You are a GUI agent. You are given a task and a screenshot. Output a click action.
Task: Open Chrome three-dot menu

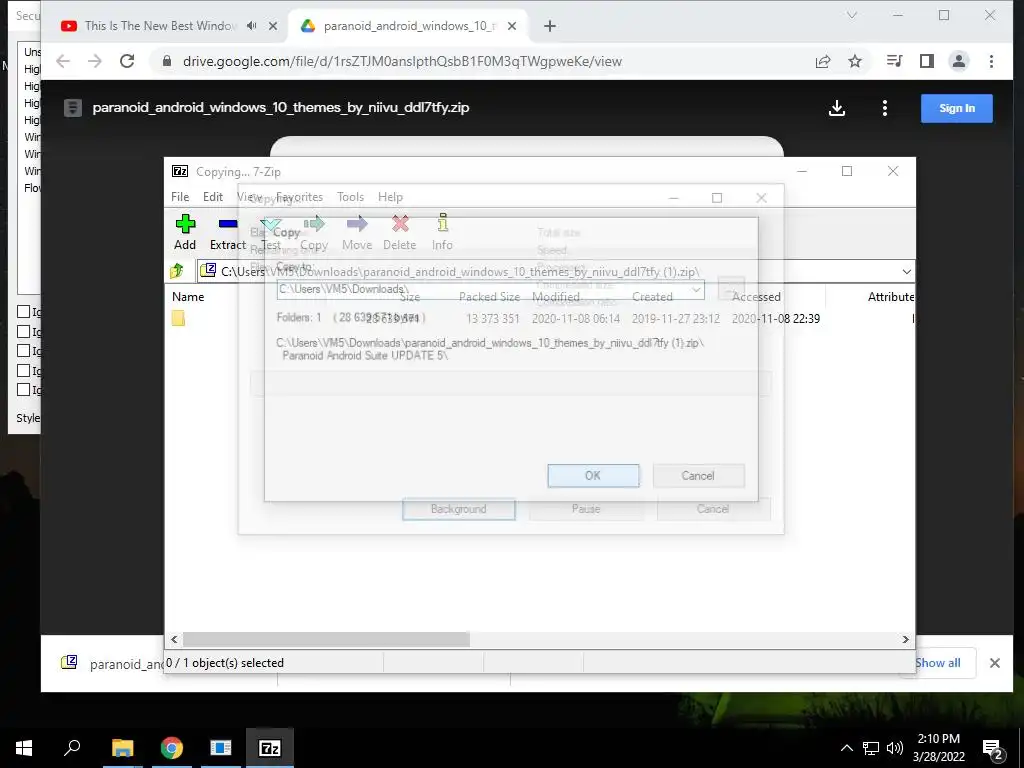(991, 61)
